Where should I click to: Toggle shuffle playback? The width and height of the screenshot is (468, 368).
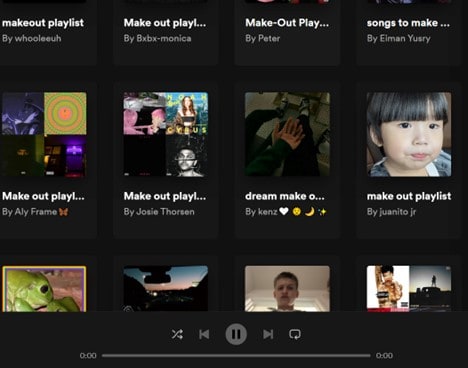pos(177,334)
